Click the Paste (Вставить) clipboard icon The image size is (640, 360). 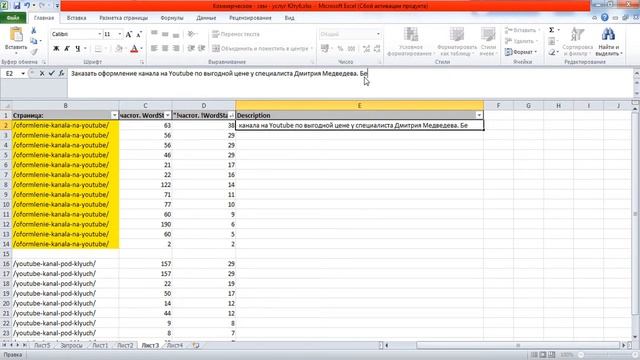tap(16, 35)
